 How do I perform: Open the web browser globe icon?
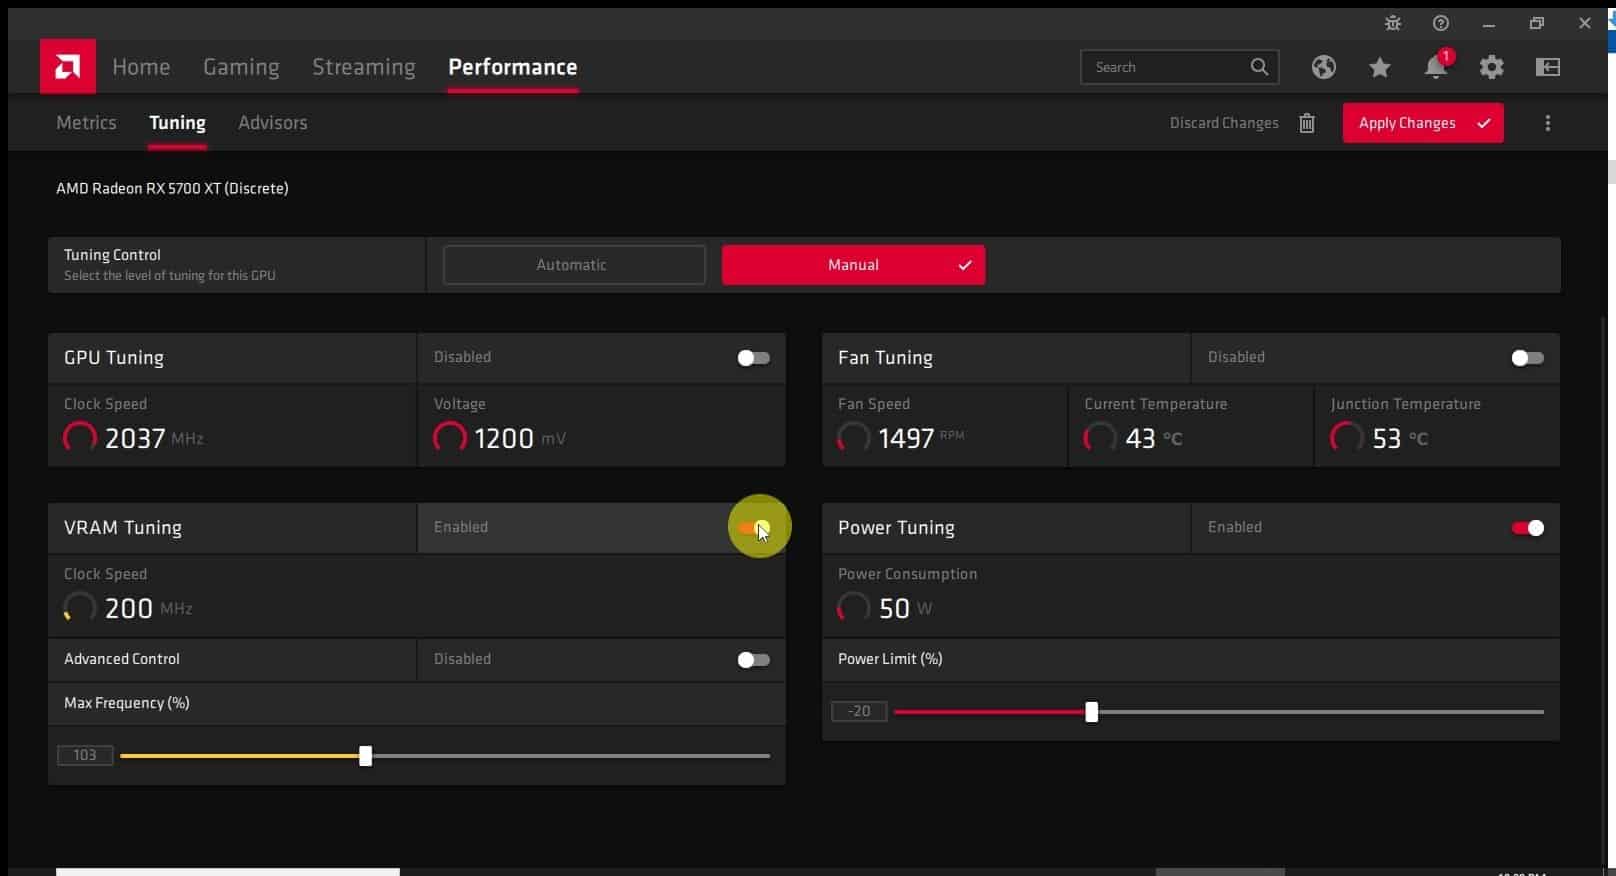(x=1324, y=67)
